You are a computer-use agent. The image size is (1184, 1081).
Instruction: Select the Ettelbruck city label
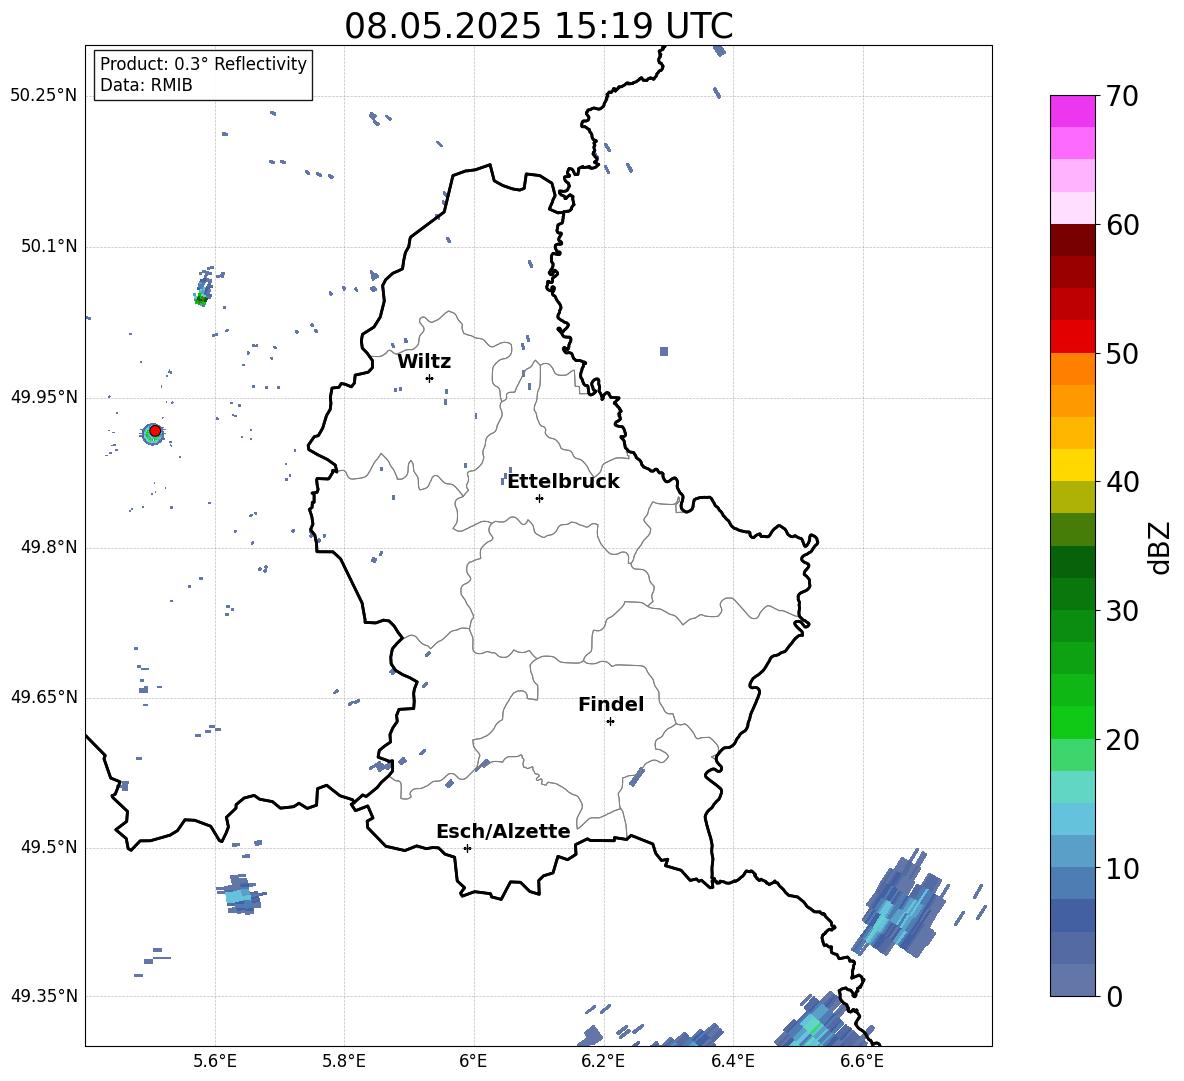coord(563,481)
